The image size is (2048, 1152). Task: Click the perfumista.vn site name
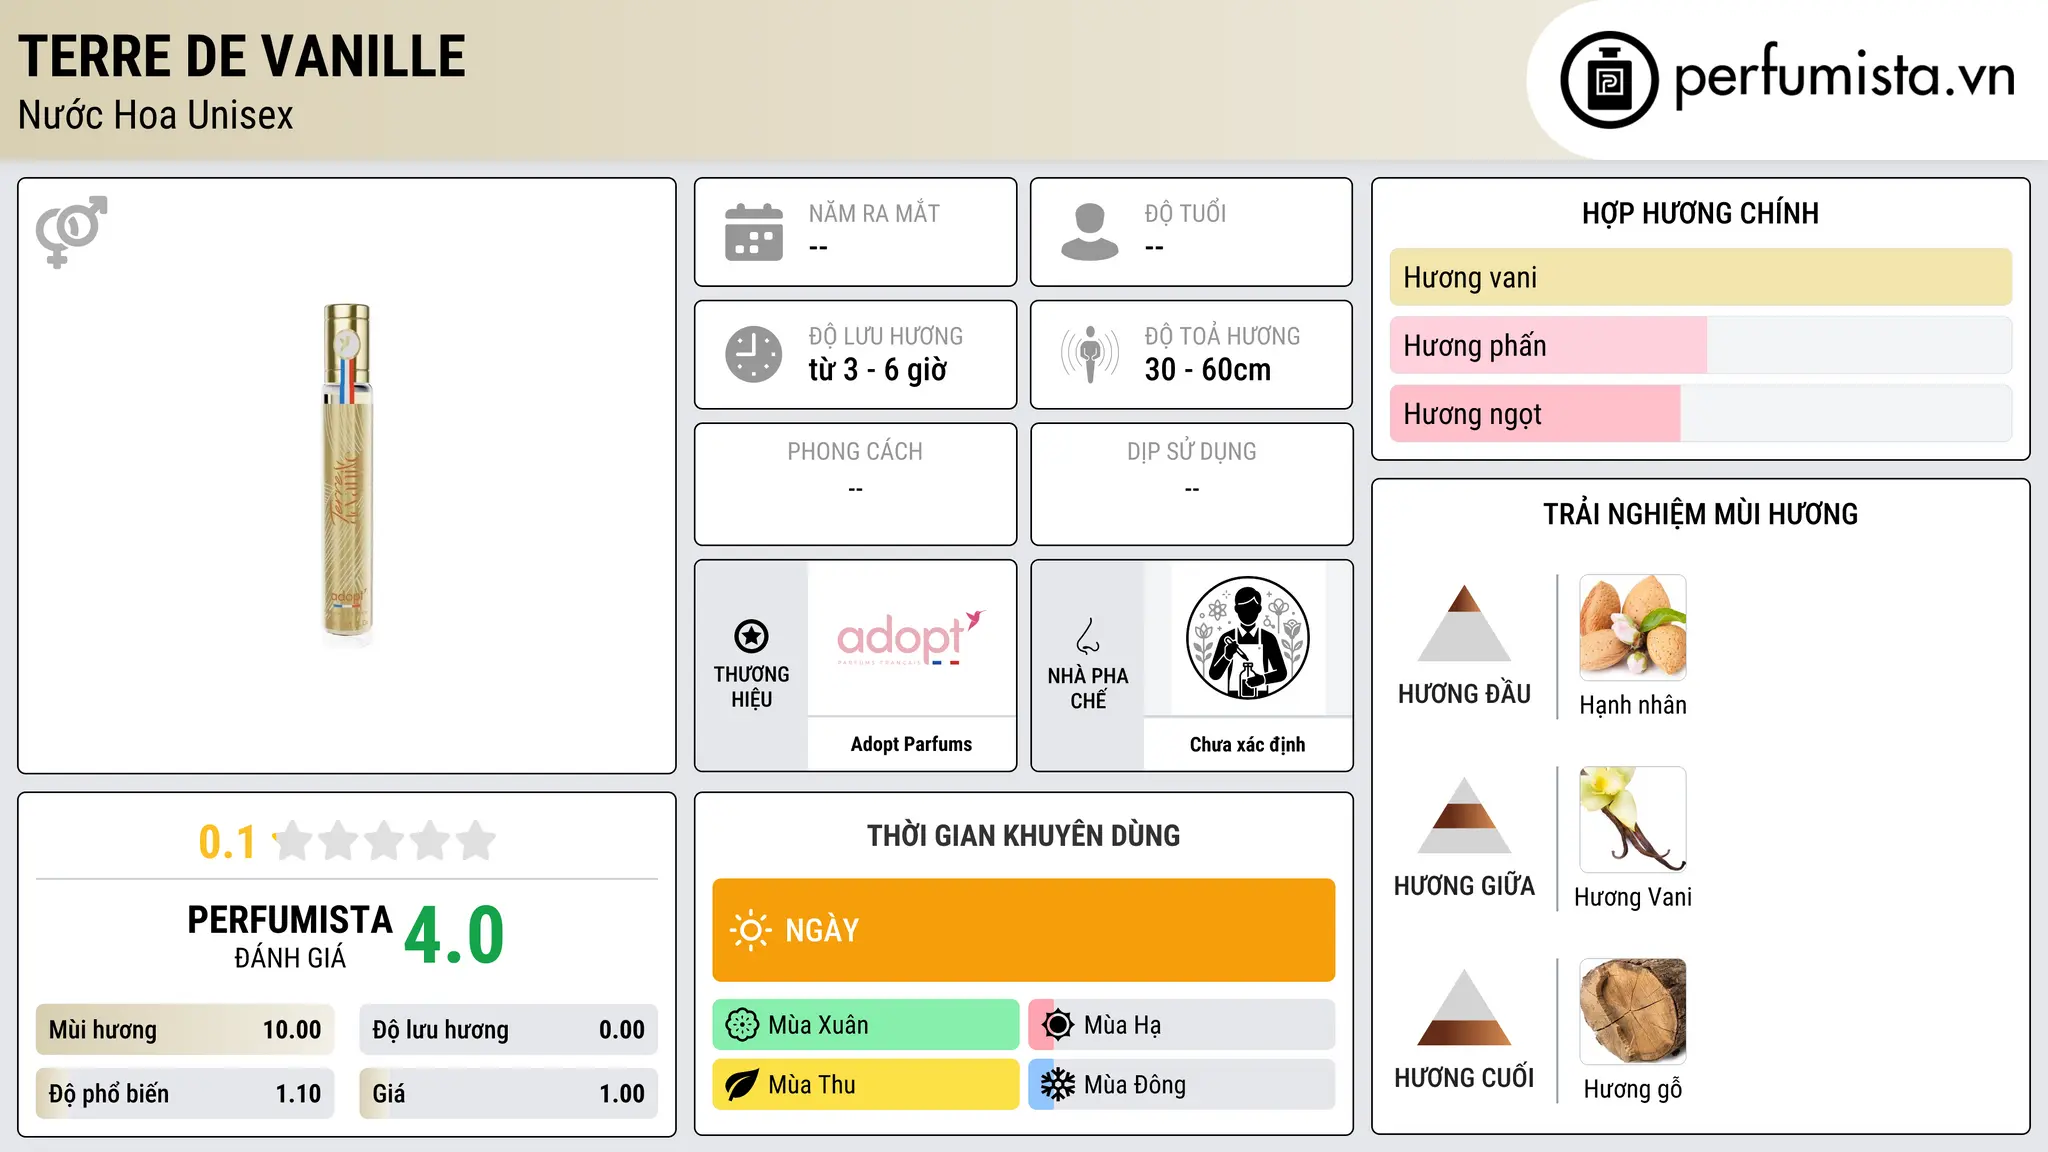1844,76
